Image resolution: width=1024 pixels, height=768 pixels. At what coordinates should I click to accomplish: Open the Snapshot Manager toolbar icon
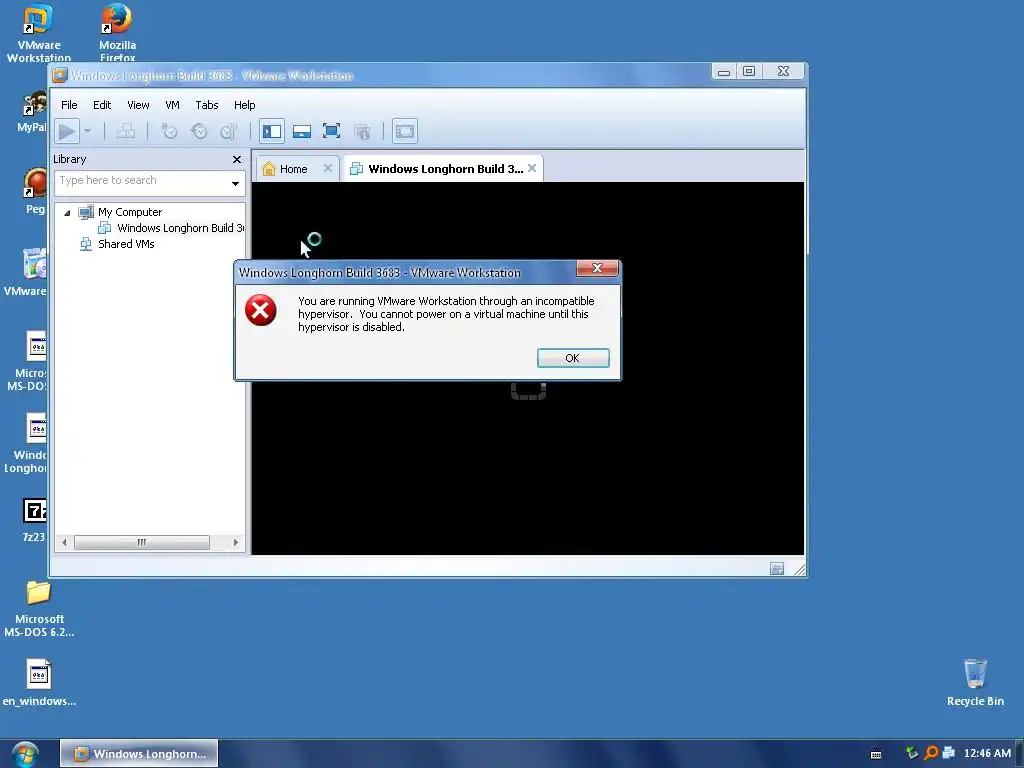click(228, 131)
